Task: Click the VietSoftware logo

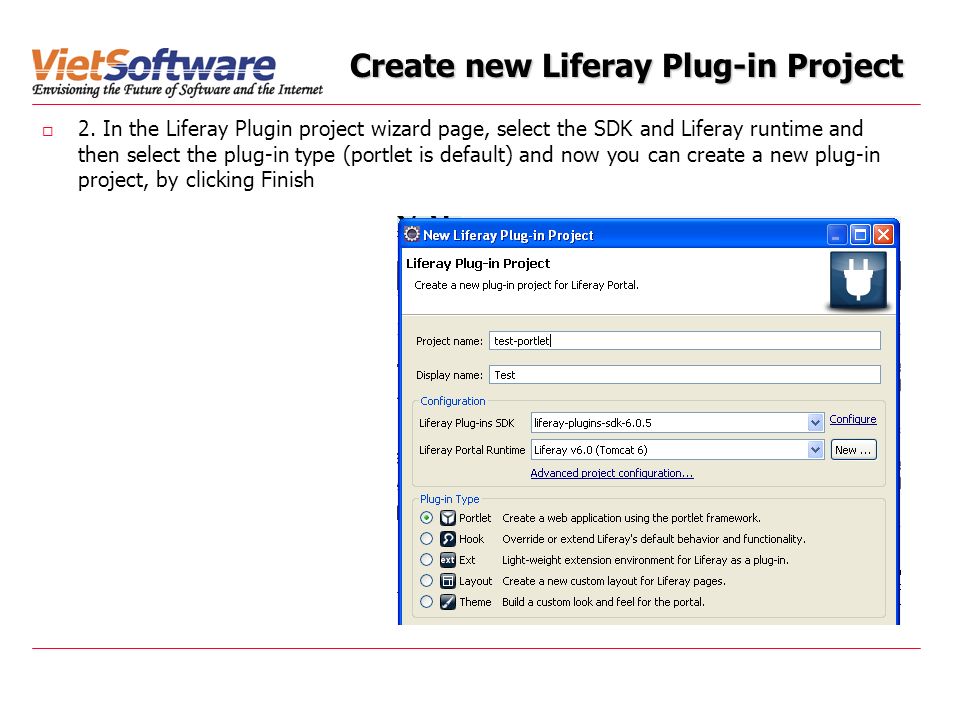Action: (178, 72)
